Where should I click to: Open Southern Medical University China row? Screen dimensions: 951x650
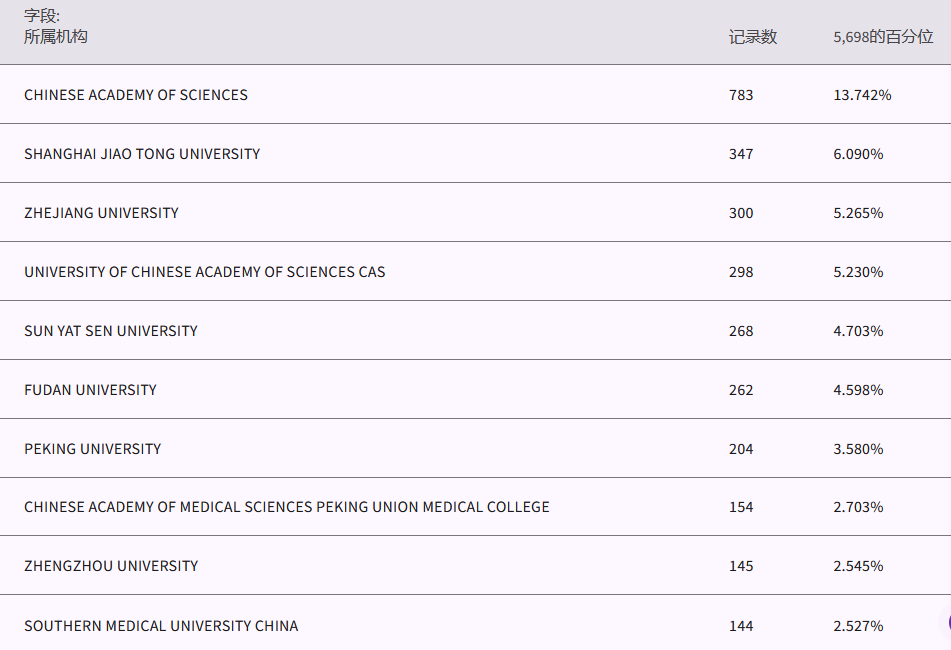[161, 626]
